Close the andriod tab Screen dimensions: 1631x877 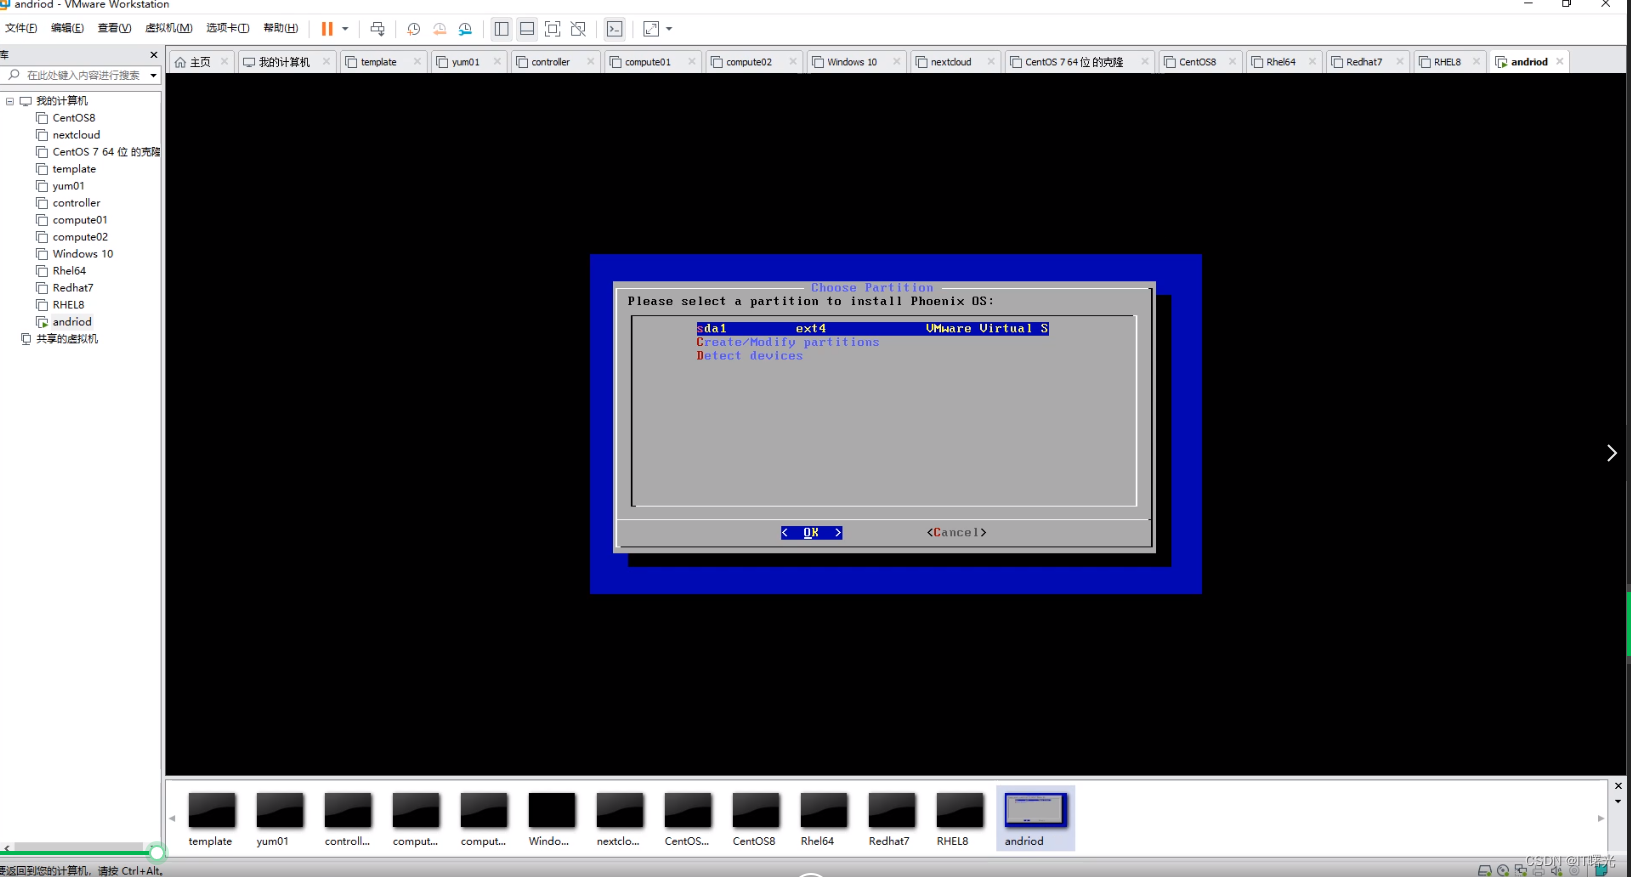tap(1559, 62)
